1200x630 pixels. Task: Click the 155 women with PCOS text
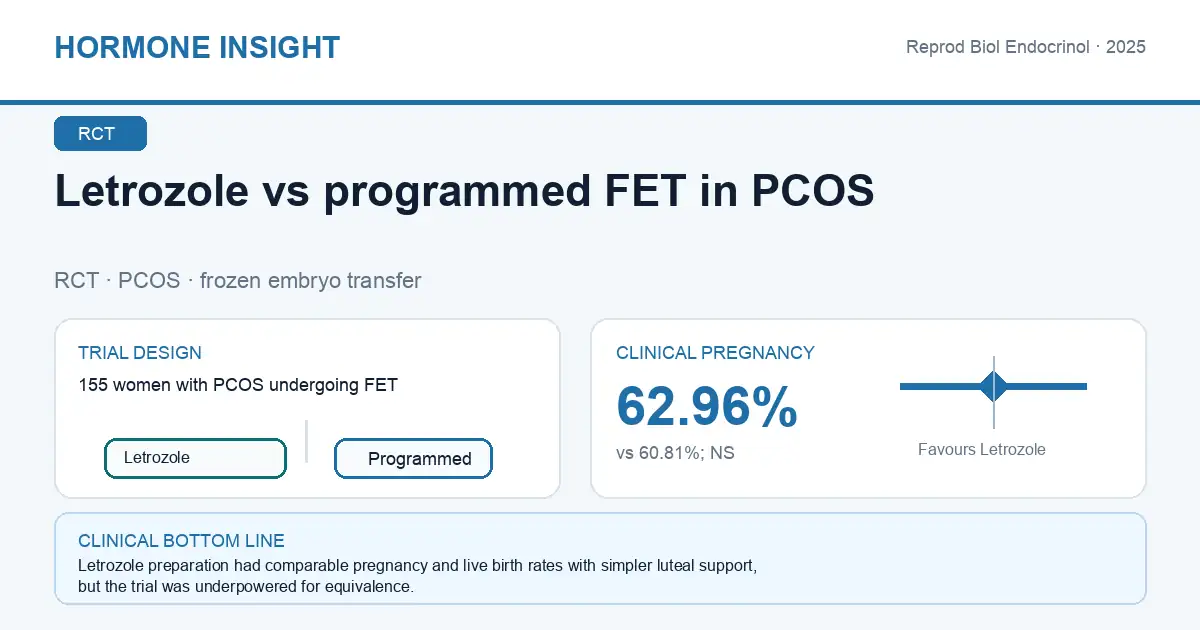(x=238, y=385)
